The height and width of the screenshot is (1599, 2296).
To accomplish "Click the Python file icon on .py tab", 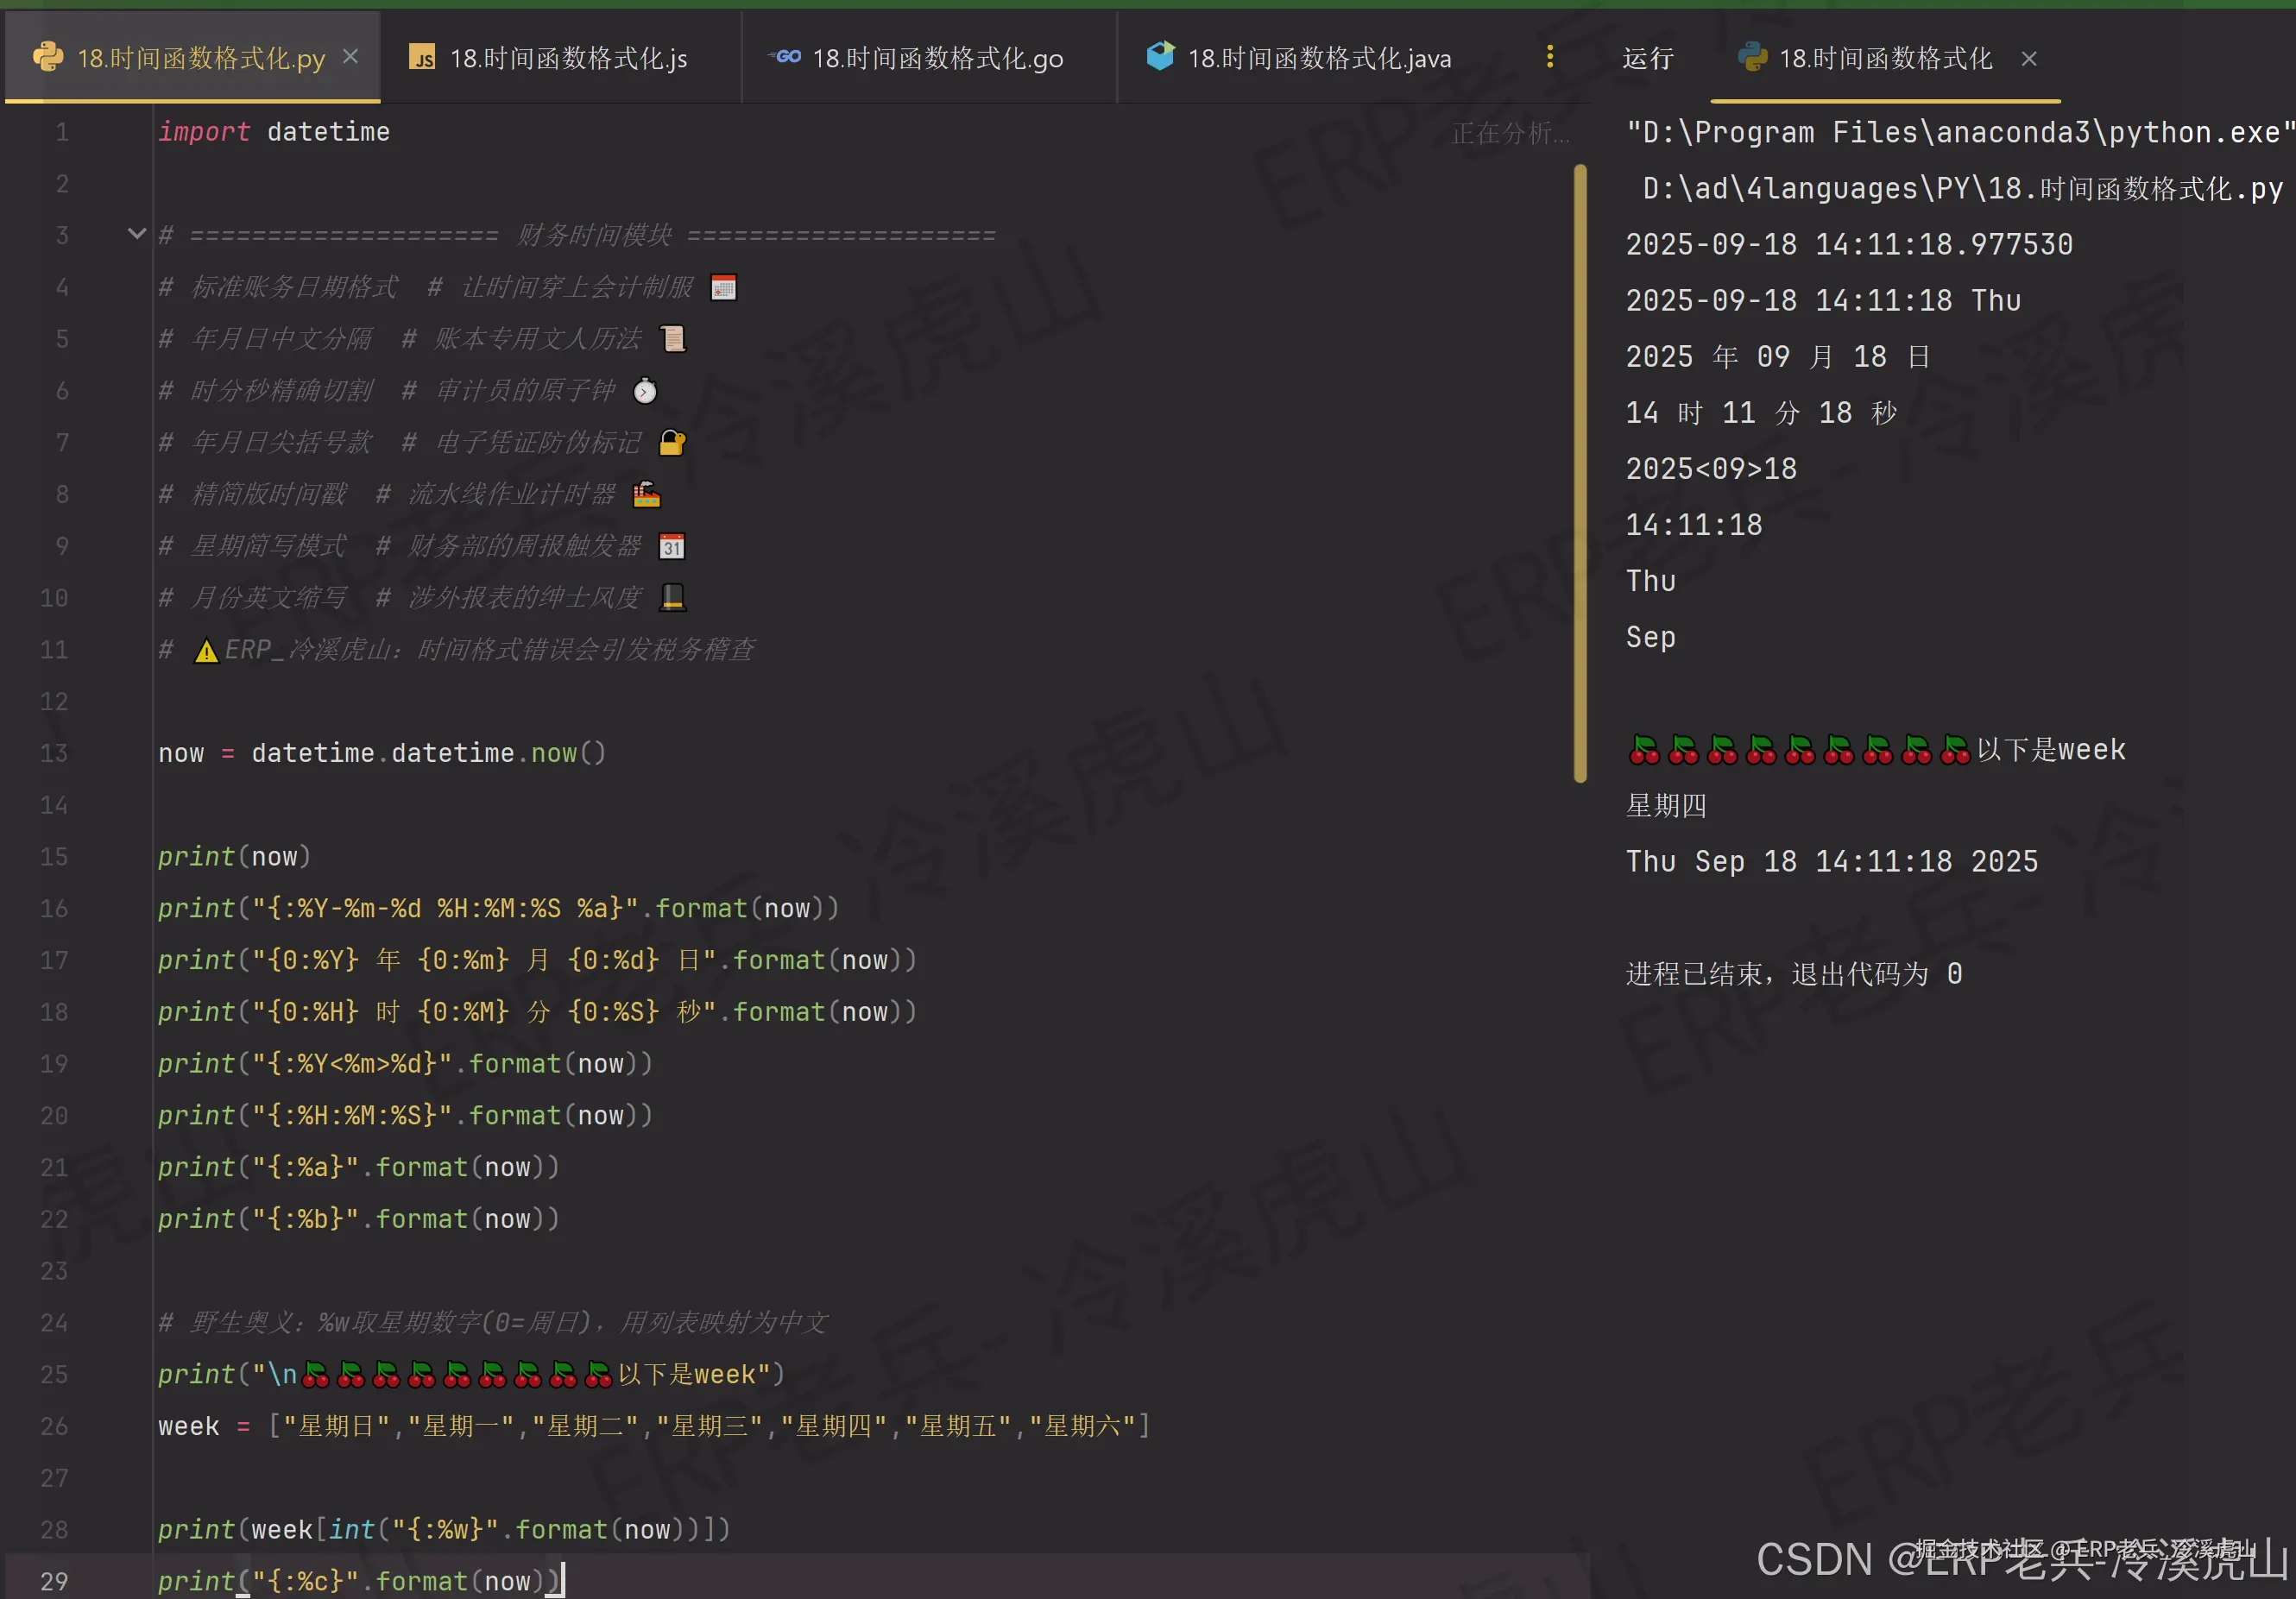I will tap(47, 57).
